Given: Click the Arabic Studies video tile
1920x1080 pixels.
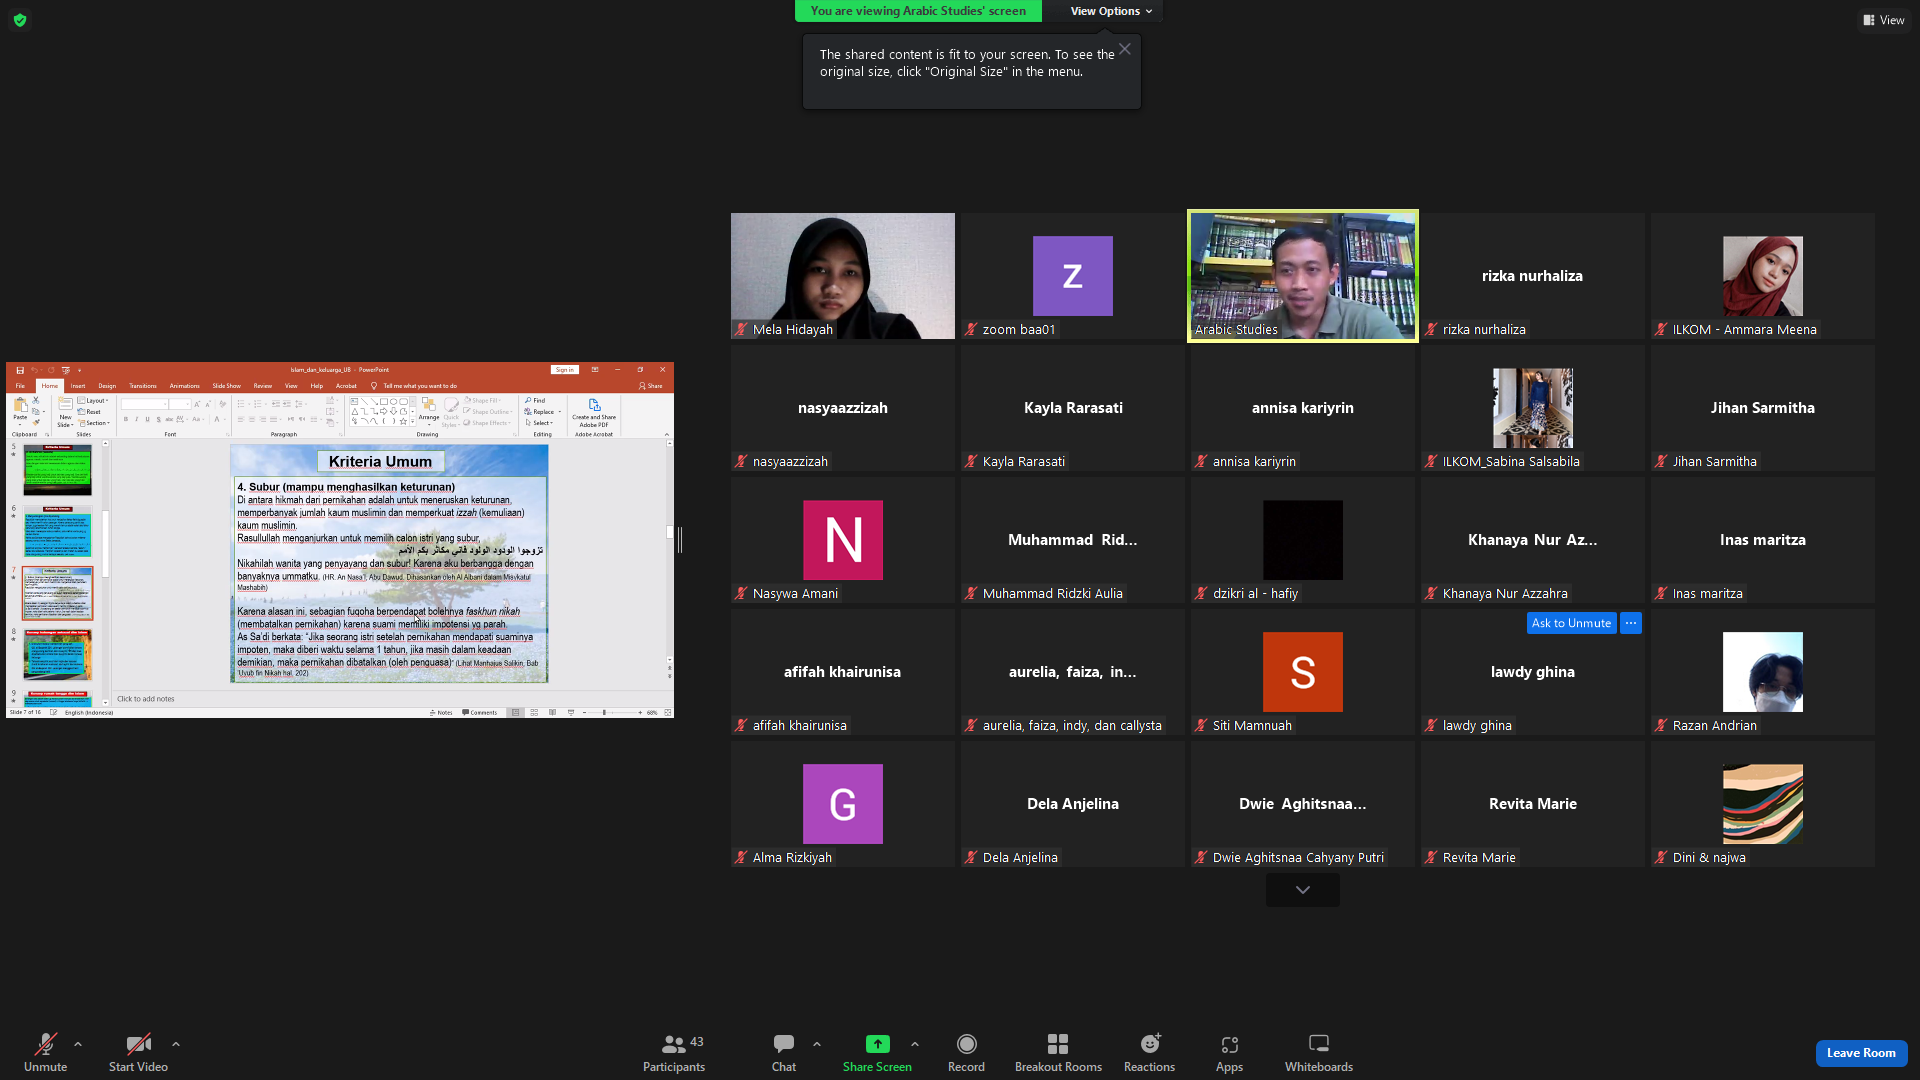Looking at the screenshot, I should click(1302, 276).
